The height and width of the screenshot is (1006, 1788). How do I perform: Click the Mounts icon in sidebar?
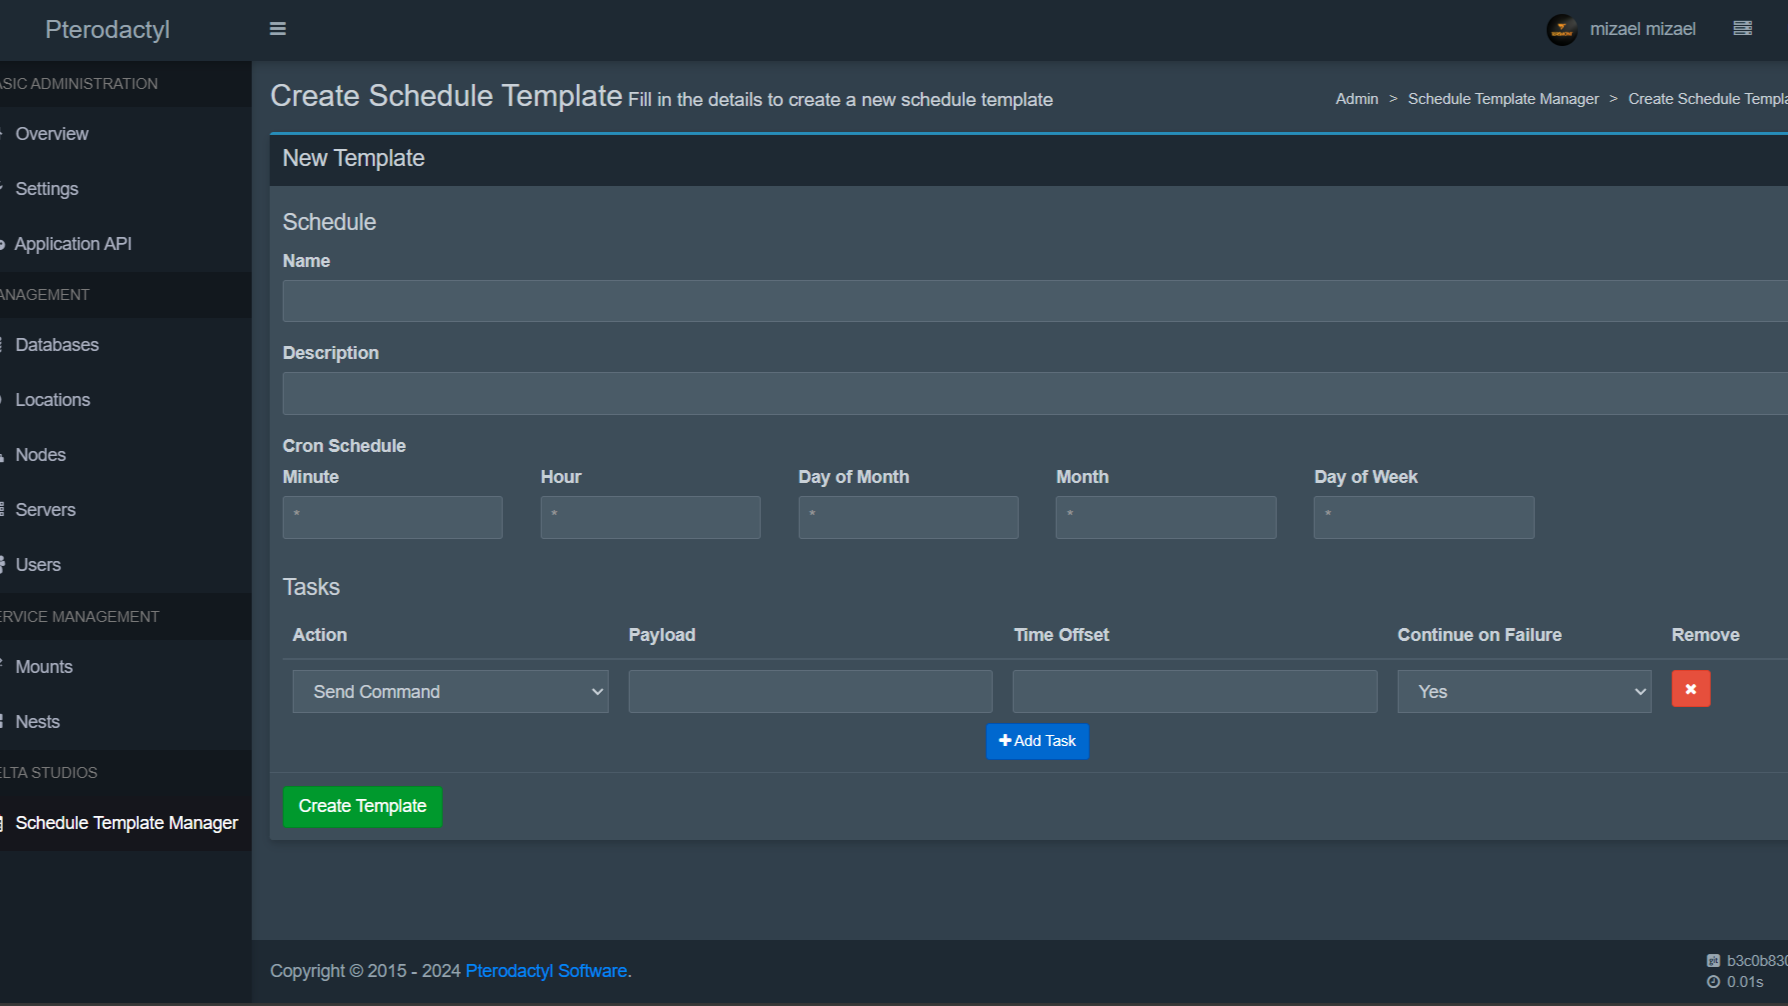tap(2, 666)
